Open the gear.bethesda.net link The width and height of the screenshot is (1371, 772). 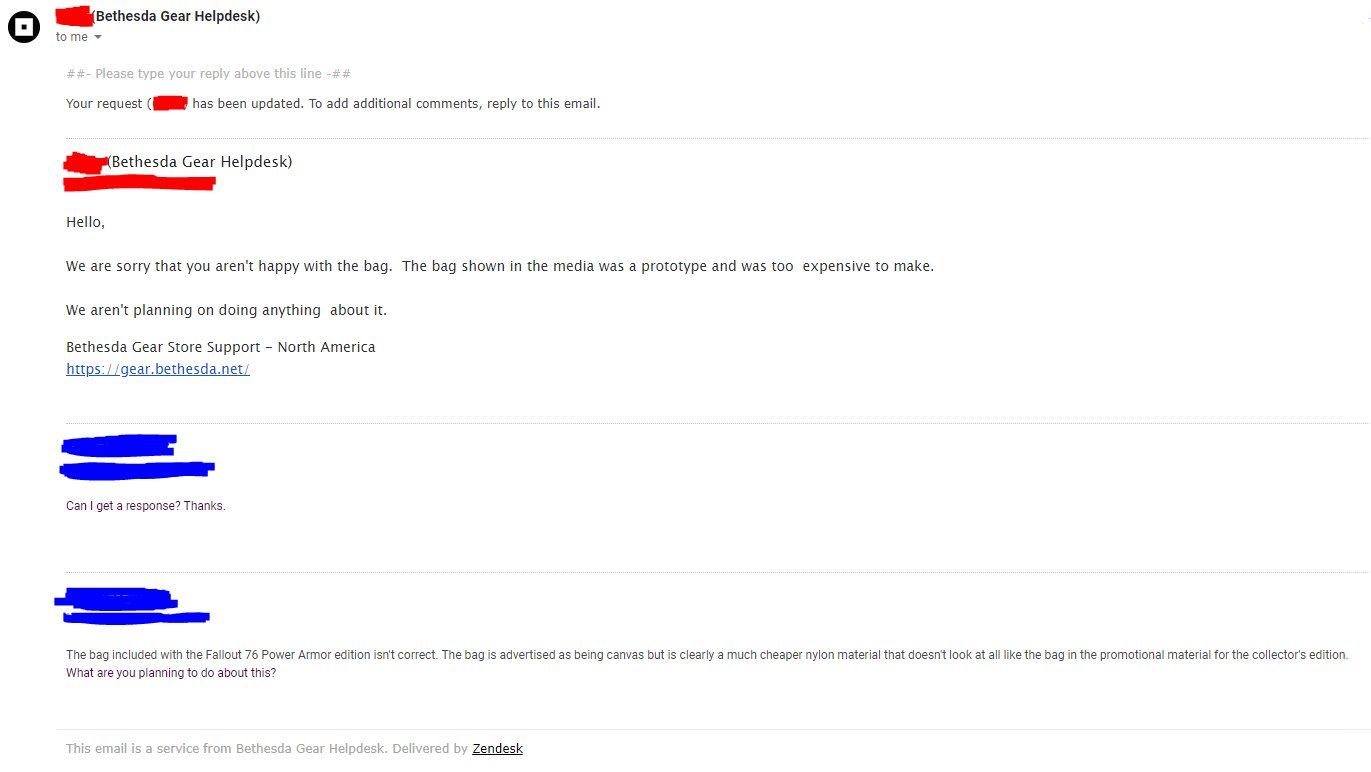click(x=157, y=369)
